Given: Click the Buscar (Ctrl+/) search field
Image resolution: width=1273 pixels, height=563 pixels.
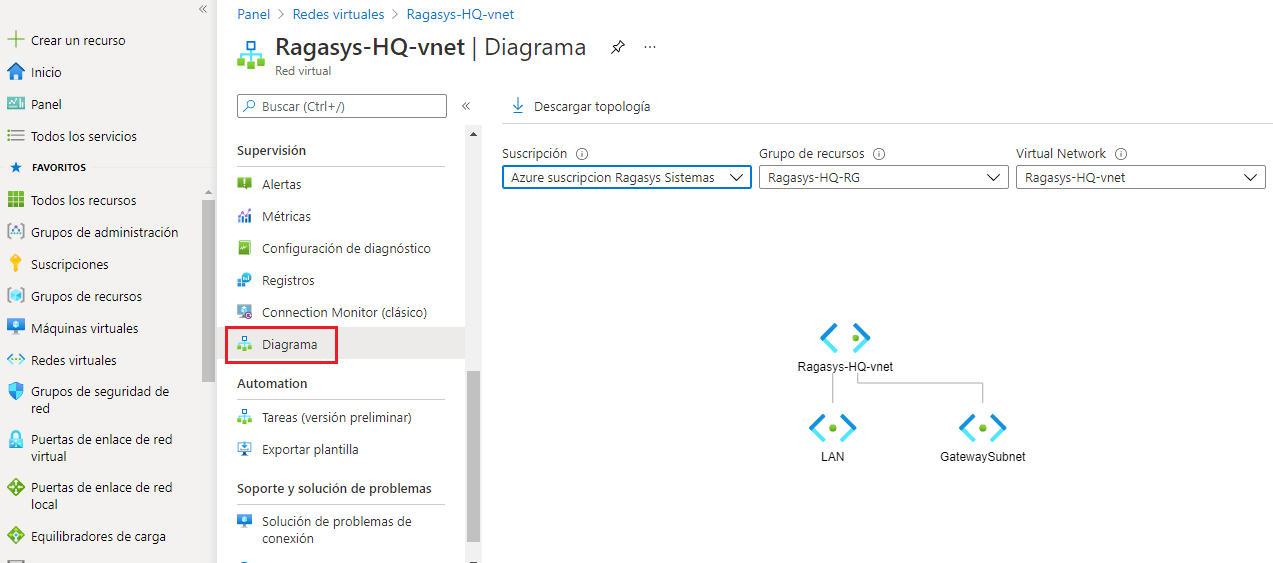Looking at the screenshot, I should 342,106.
